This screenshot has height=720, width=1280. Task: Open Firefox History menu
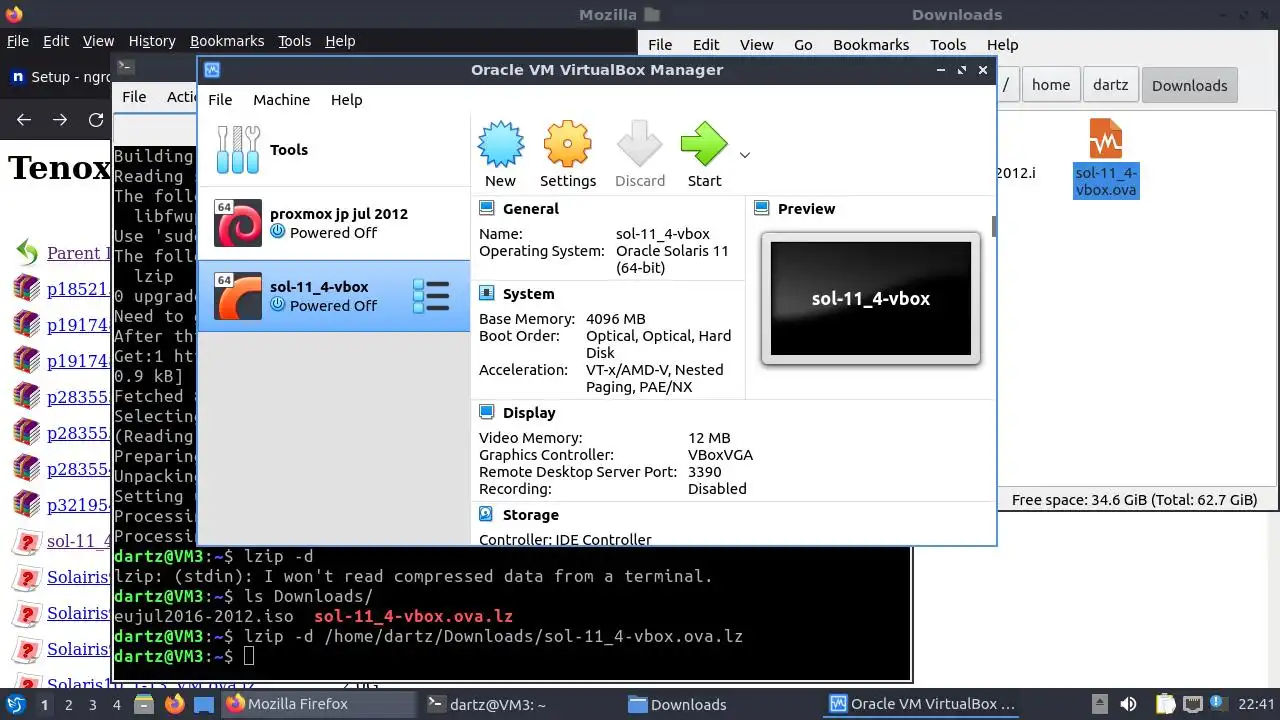tap(152, 41)
